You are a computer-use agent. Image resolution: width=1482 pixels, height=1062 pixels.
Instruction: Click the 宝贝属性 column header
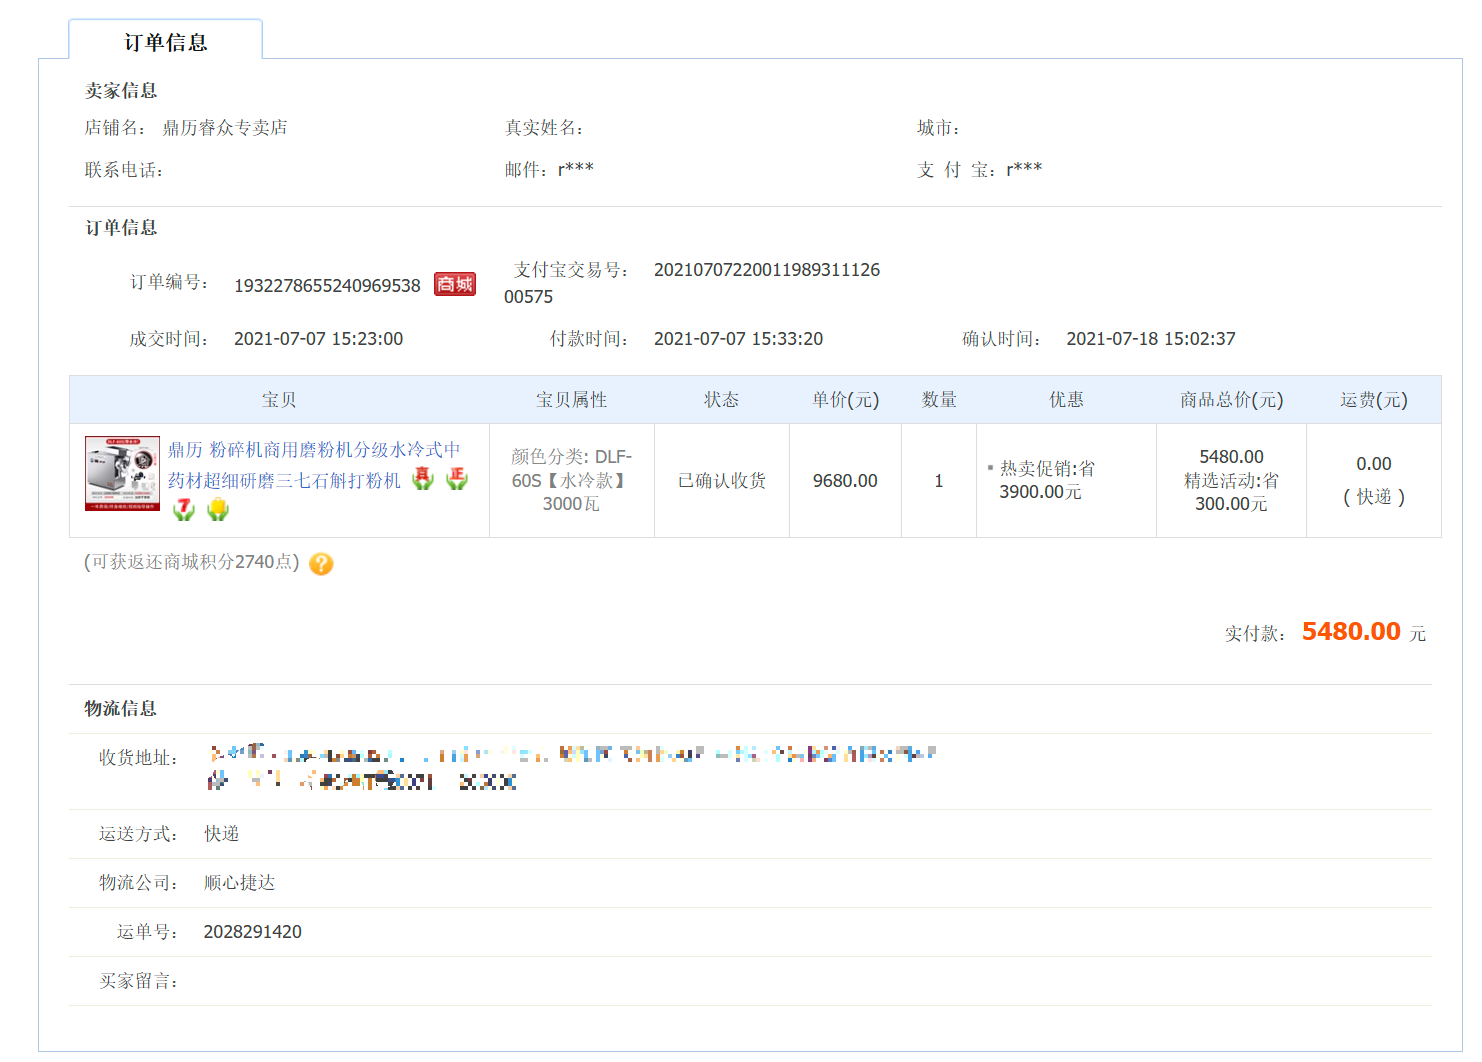[572, 400]
